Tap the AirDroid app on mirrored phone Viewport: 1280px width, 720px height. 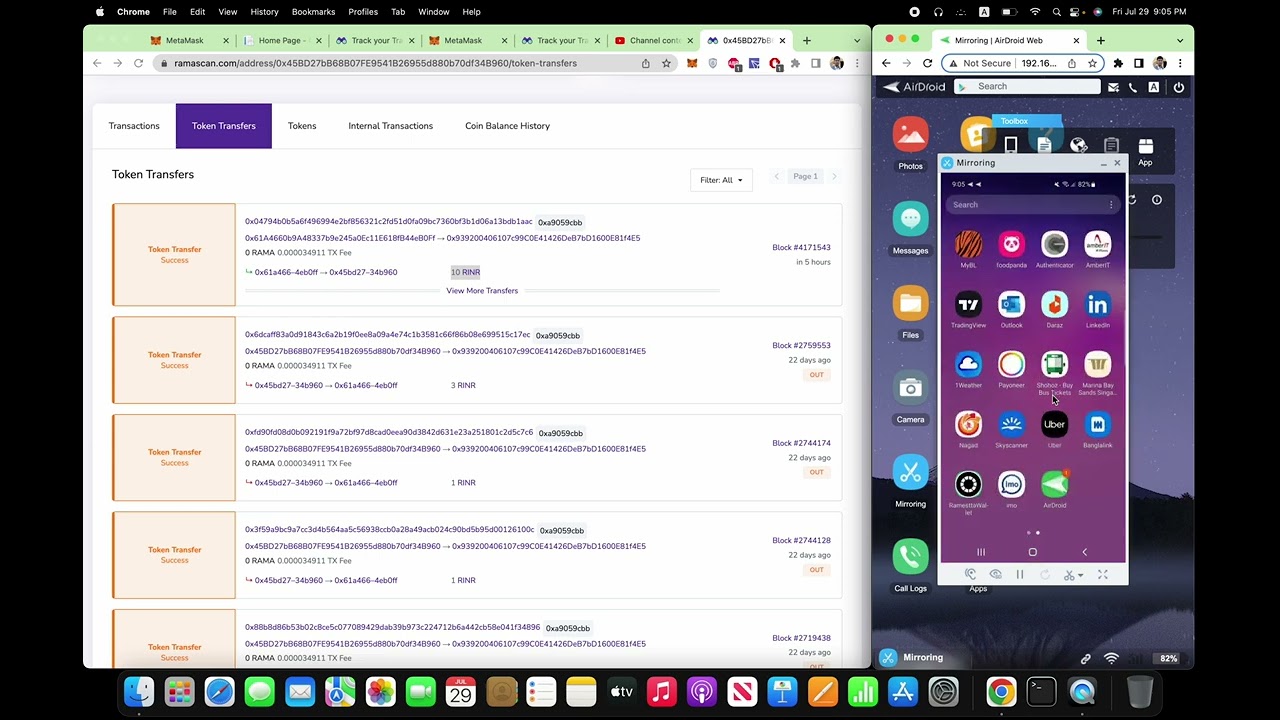(1054, 485)
